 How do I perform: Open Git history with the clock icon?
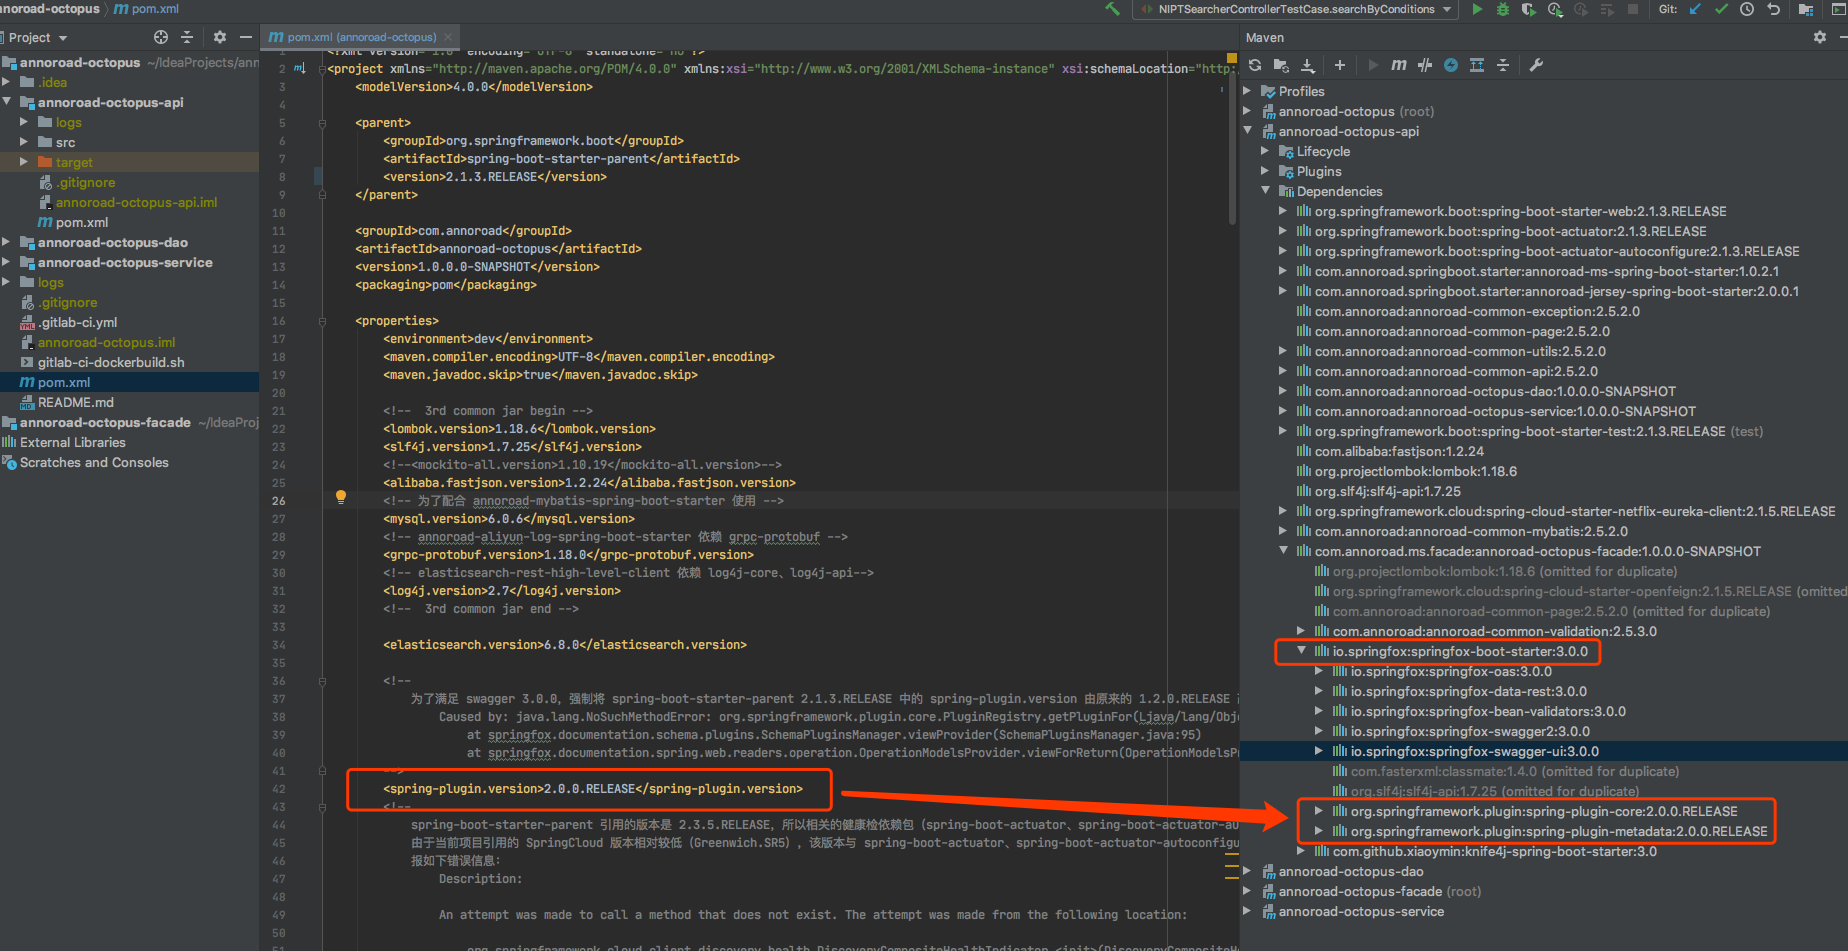click(x=1748, y=10)
